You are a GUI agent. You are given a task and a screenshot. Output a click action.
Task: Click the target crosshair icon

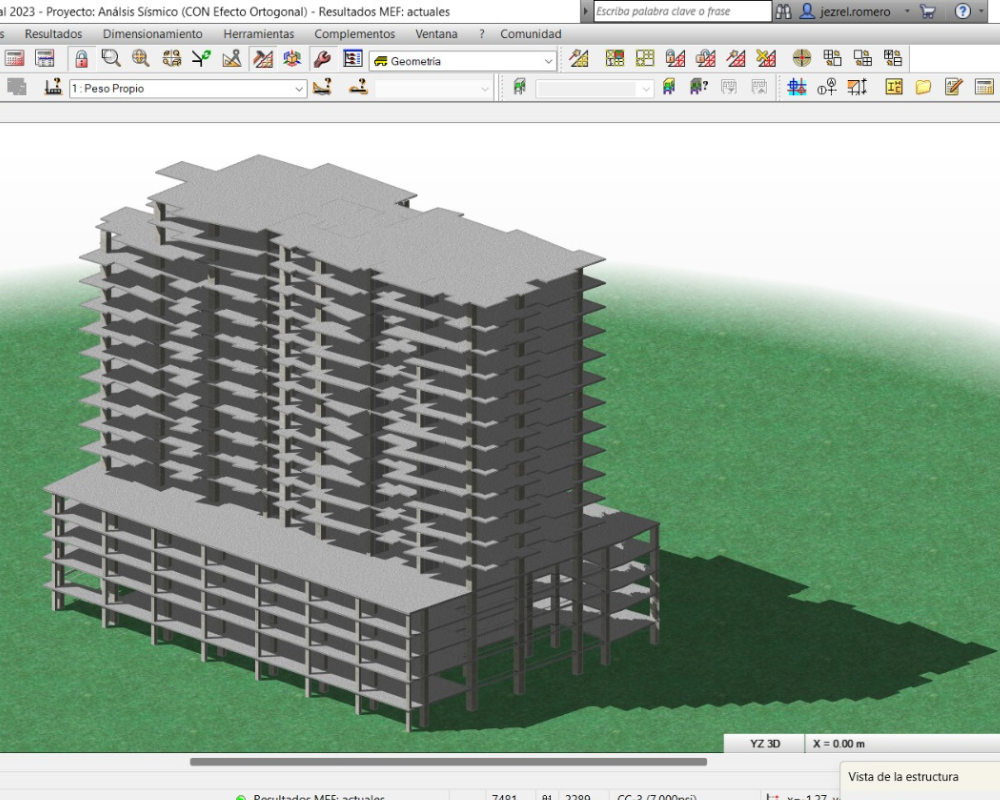pos(802,59)
